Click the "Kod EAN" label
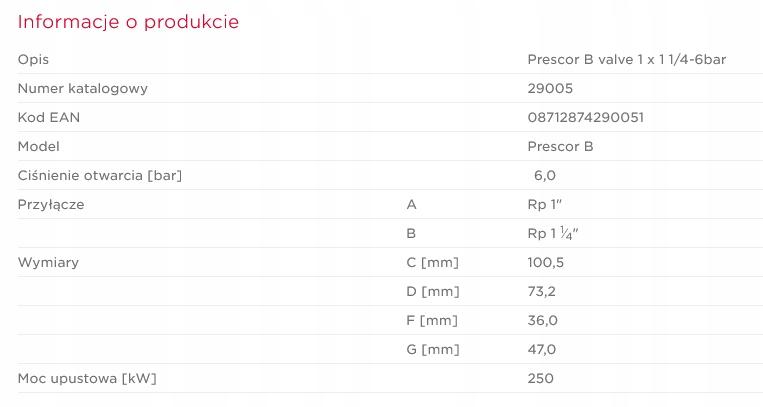The height and width of the screenshot is (407, 763). (x=49, y=117)
